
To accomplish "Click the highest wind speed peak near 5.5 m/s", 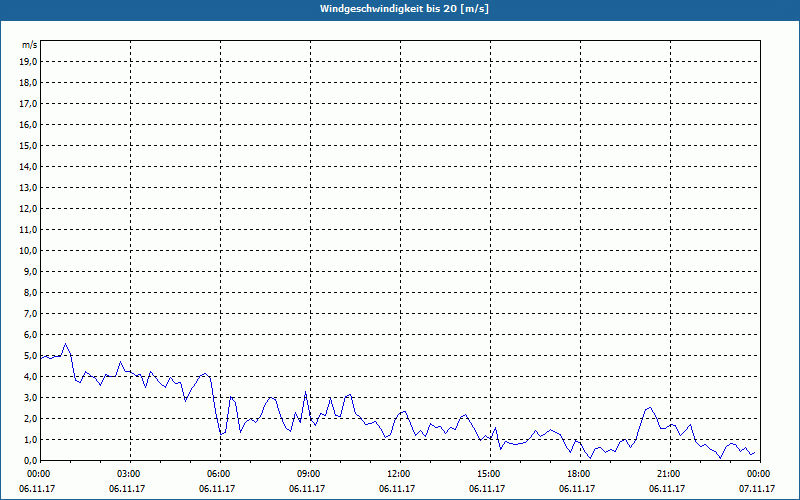I will tap(65, 344).
